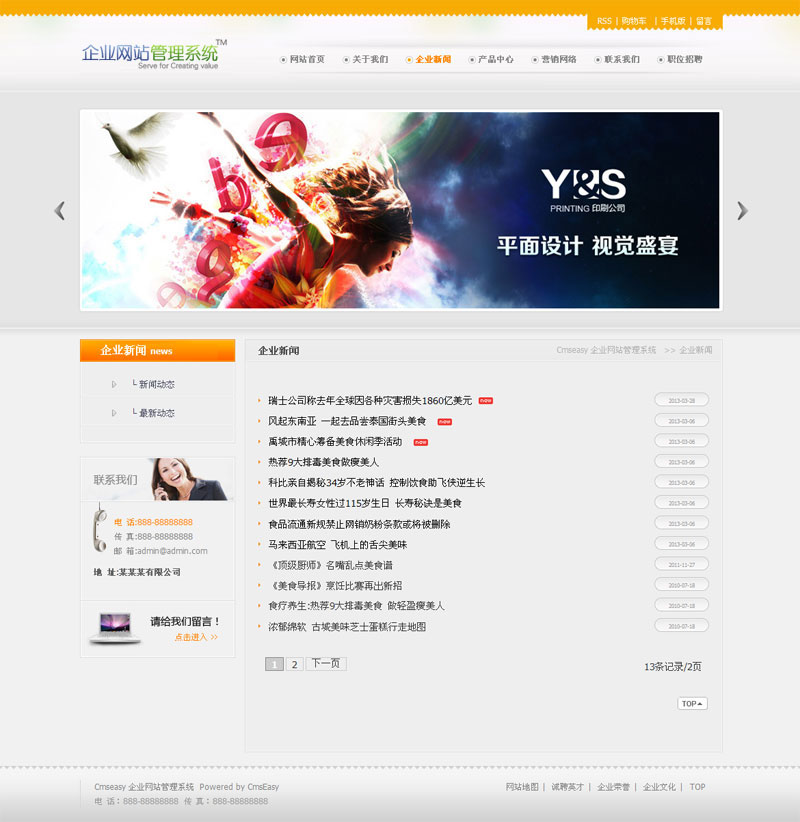Click the red new badge on 瑞士公司 headline
The width and height of the screenshot is (800, 822).
pyautogui.click(x=485, y=400)
